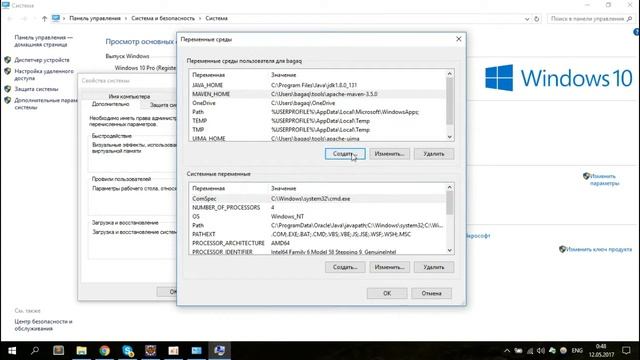Select user Path variable with WindowsApps value
This screenshot has width=640, height=360.
pyautogui.click(x=317, y=112)
